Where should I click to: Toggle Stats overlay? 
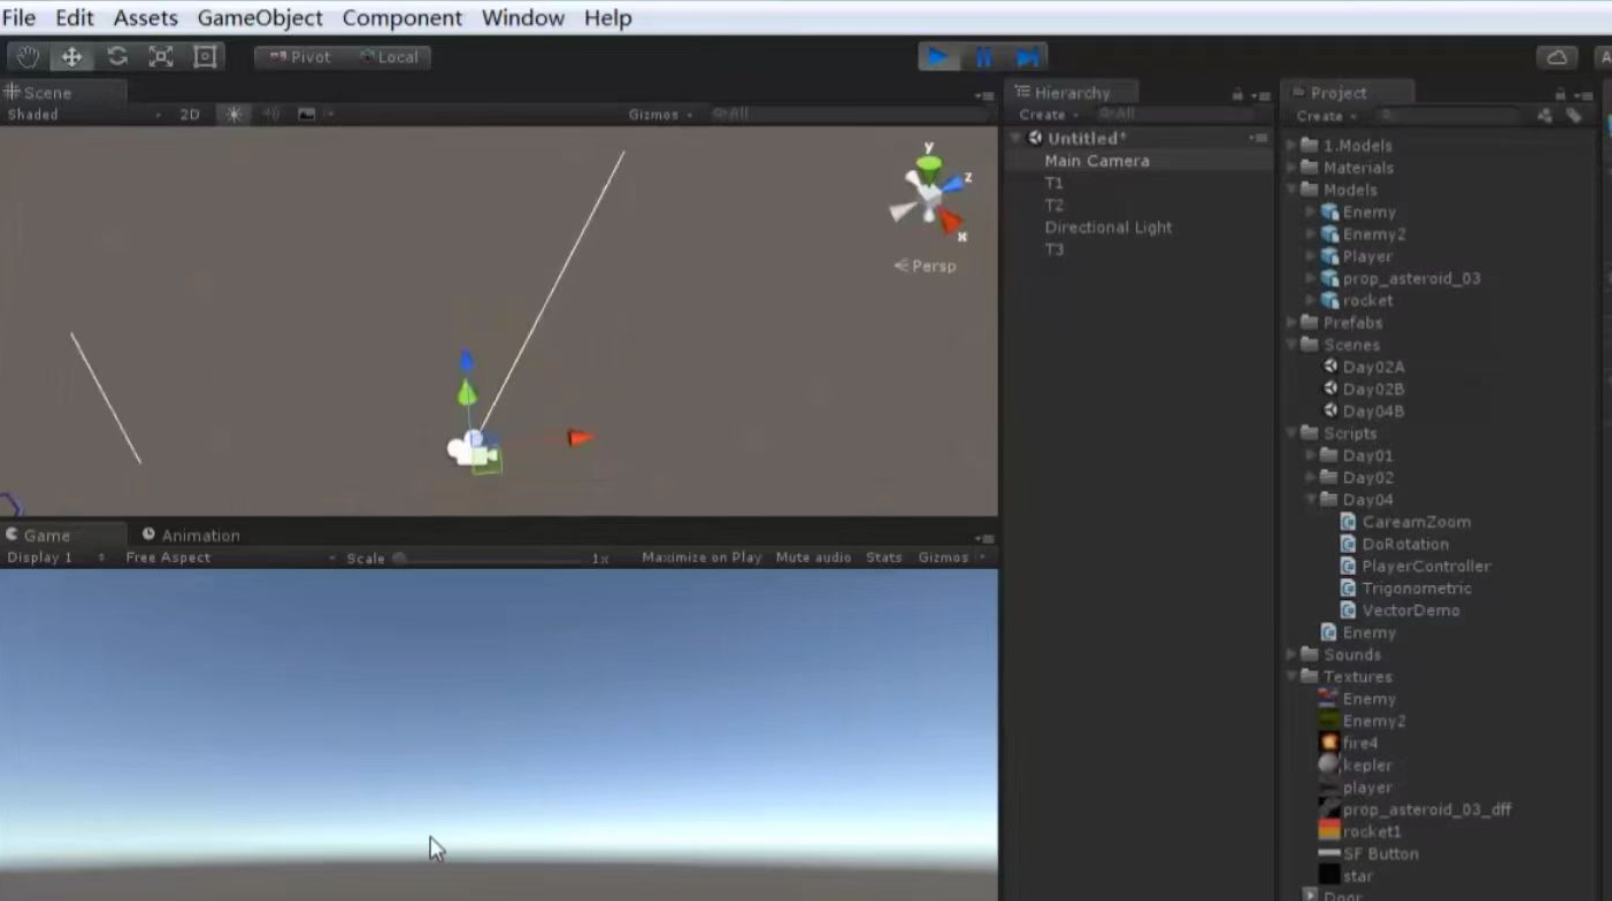point(884,557)
